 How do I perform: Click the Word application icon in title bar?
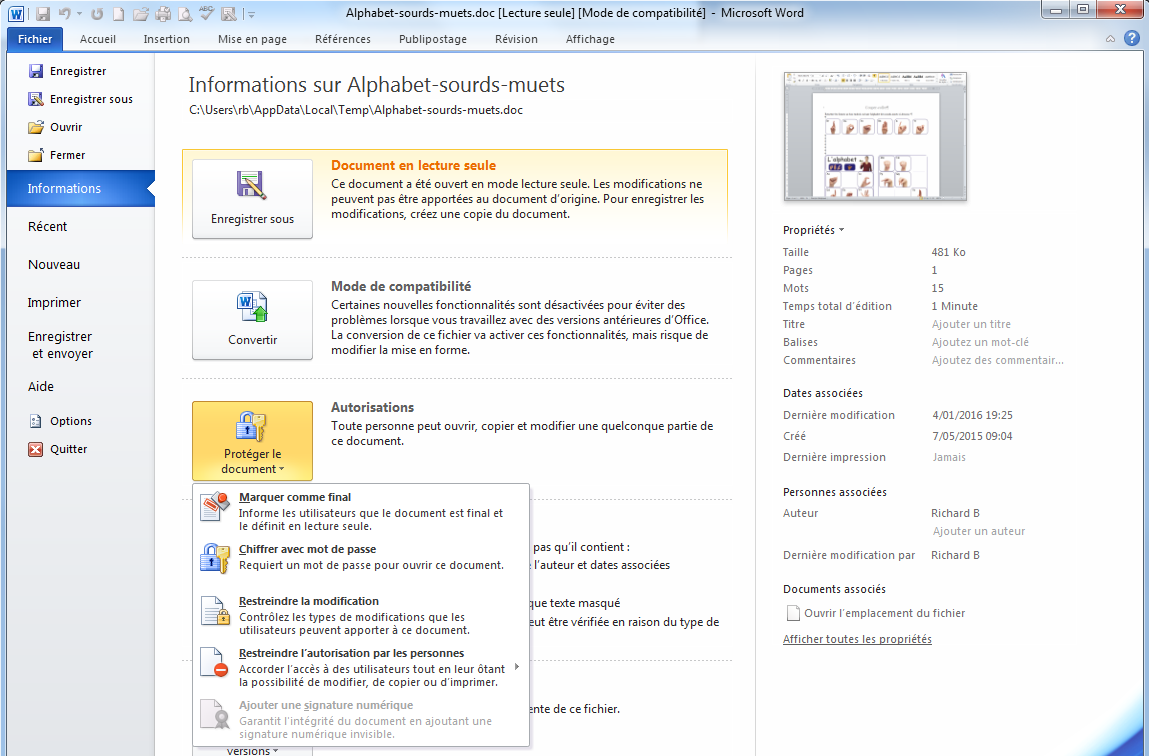[16, 13]
